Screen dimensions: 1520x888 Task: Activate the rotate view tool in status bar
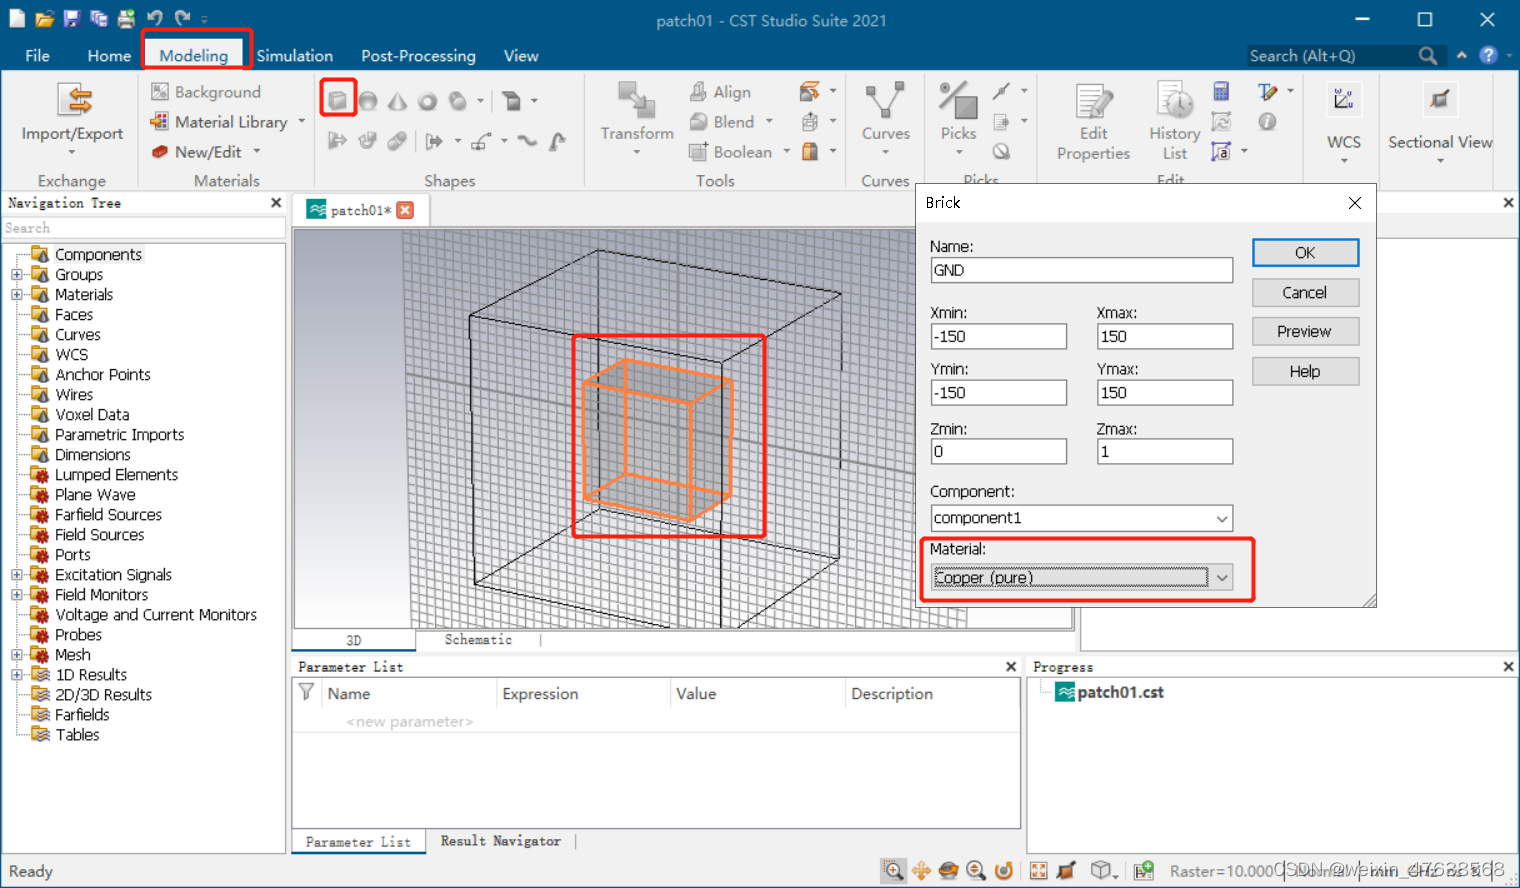948,871
